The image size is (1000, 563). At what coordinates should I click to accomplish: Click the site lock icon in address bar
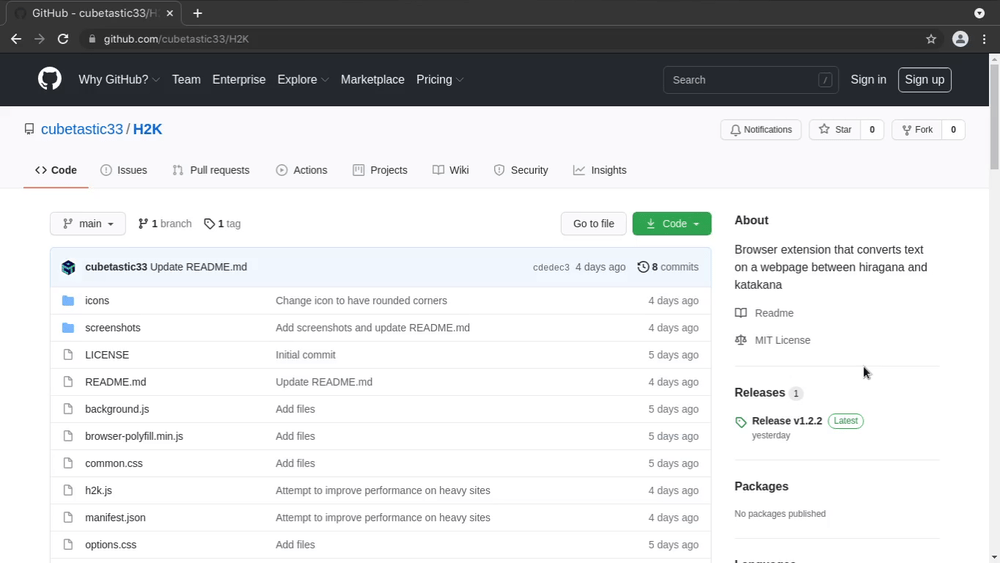click(92, 39)
